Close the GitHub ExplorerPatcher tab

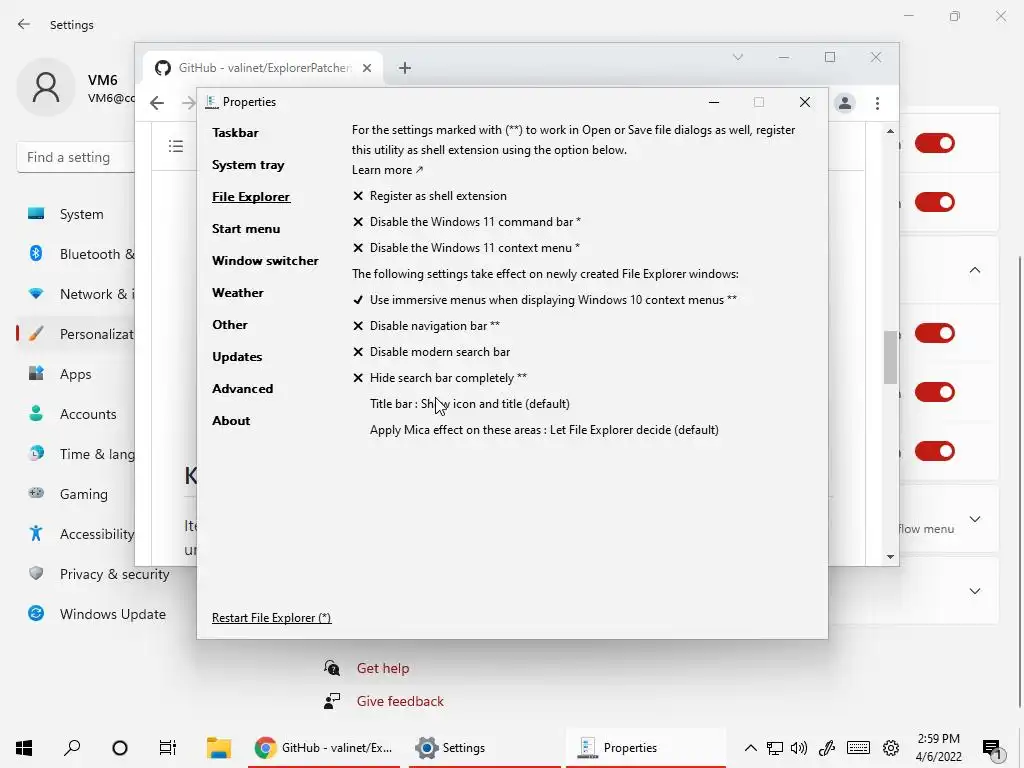coord(367,68)
